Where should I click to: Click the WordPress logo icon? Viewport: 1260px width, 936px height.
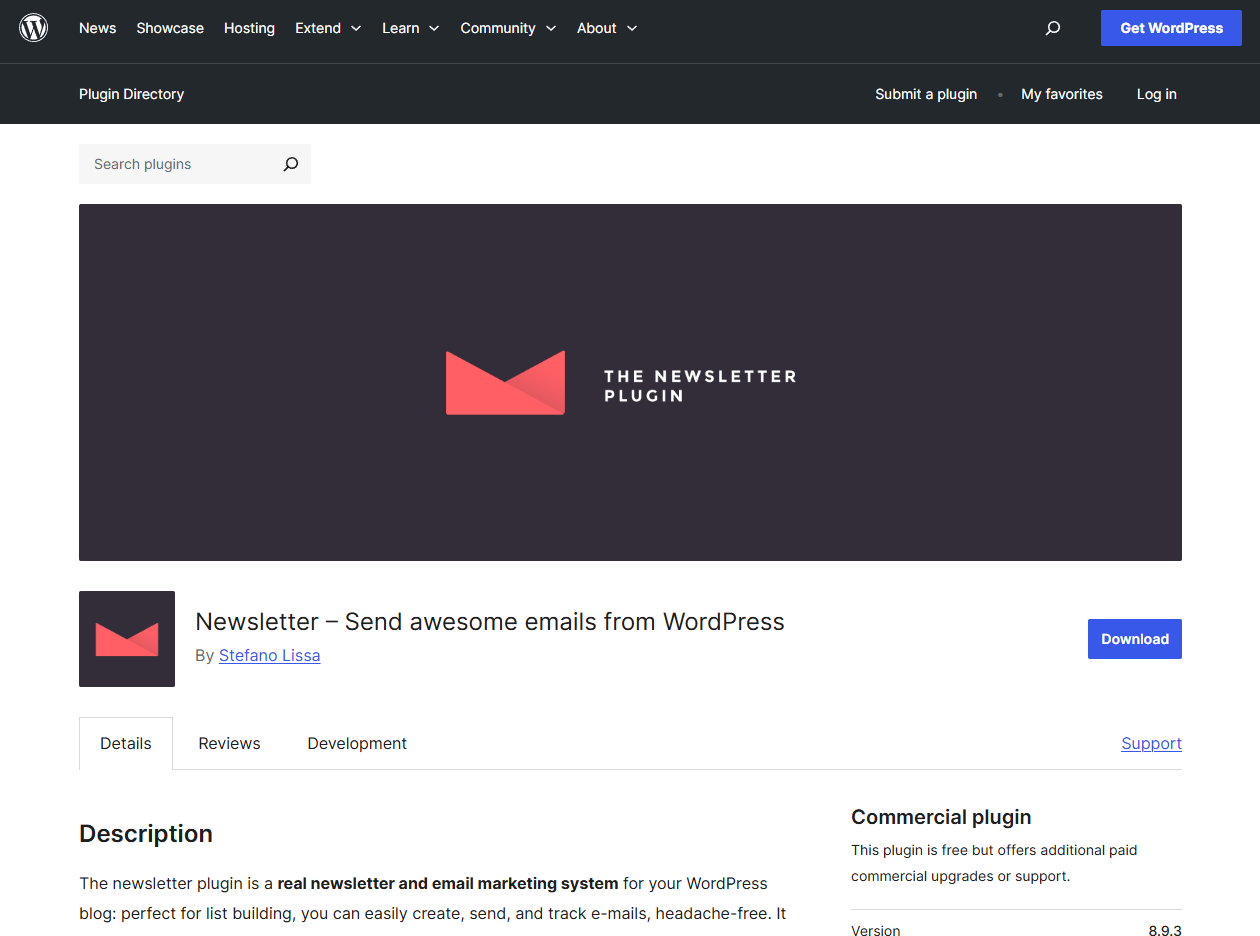coord(34,28)
